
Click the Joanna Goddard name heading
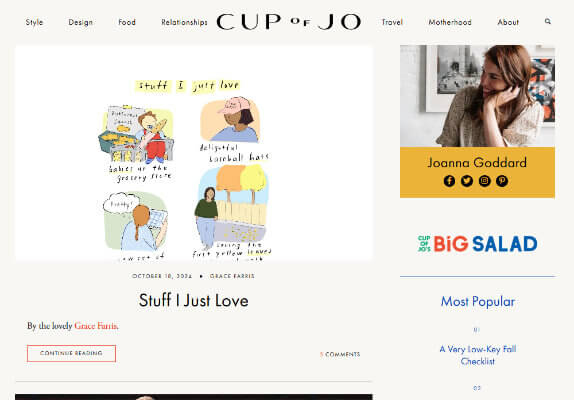coord(477,162)
